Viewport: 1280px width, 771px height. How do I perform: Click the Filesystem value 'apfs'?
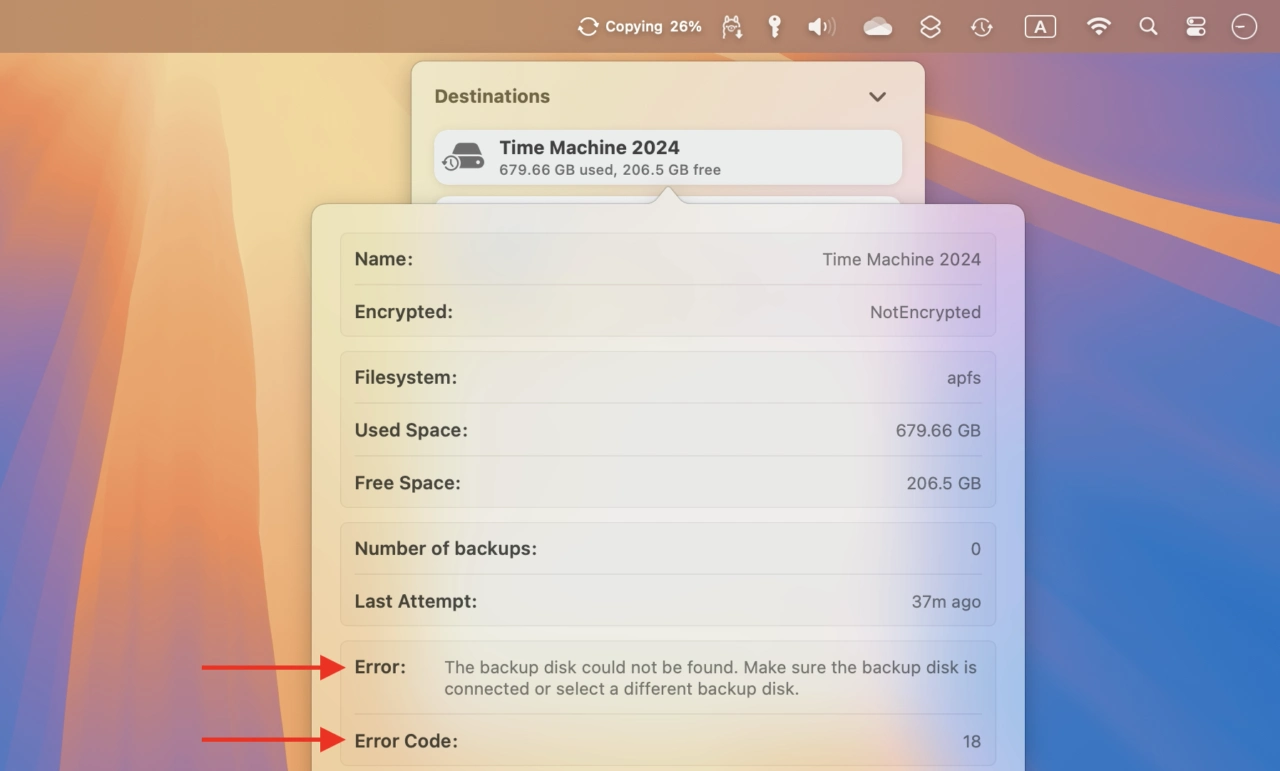pyautogui.click(x=964, y=378)
